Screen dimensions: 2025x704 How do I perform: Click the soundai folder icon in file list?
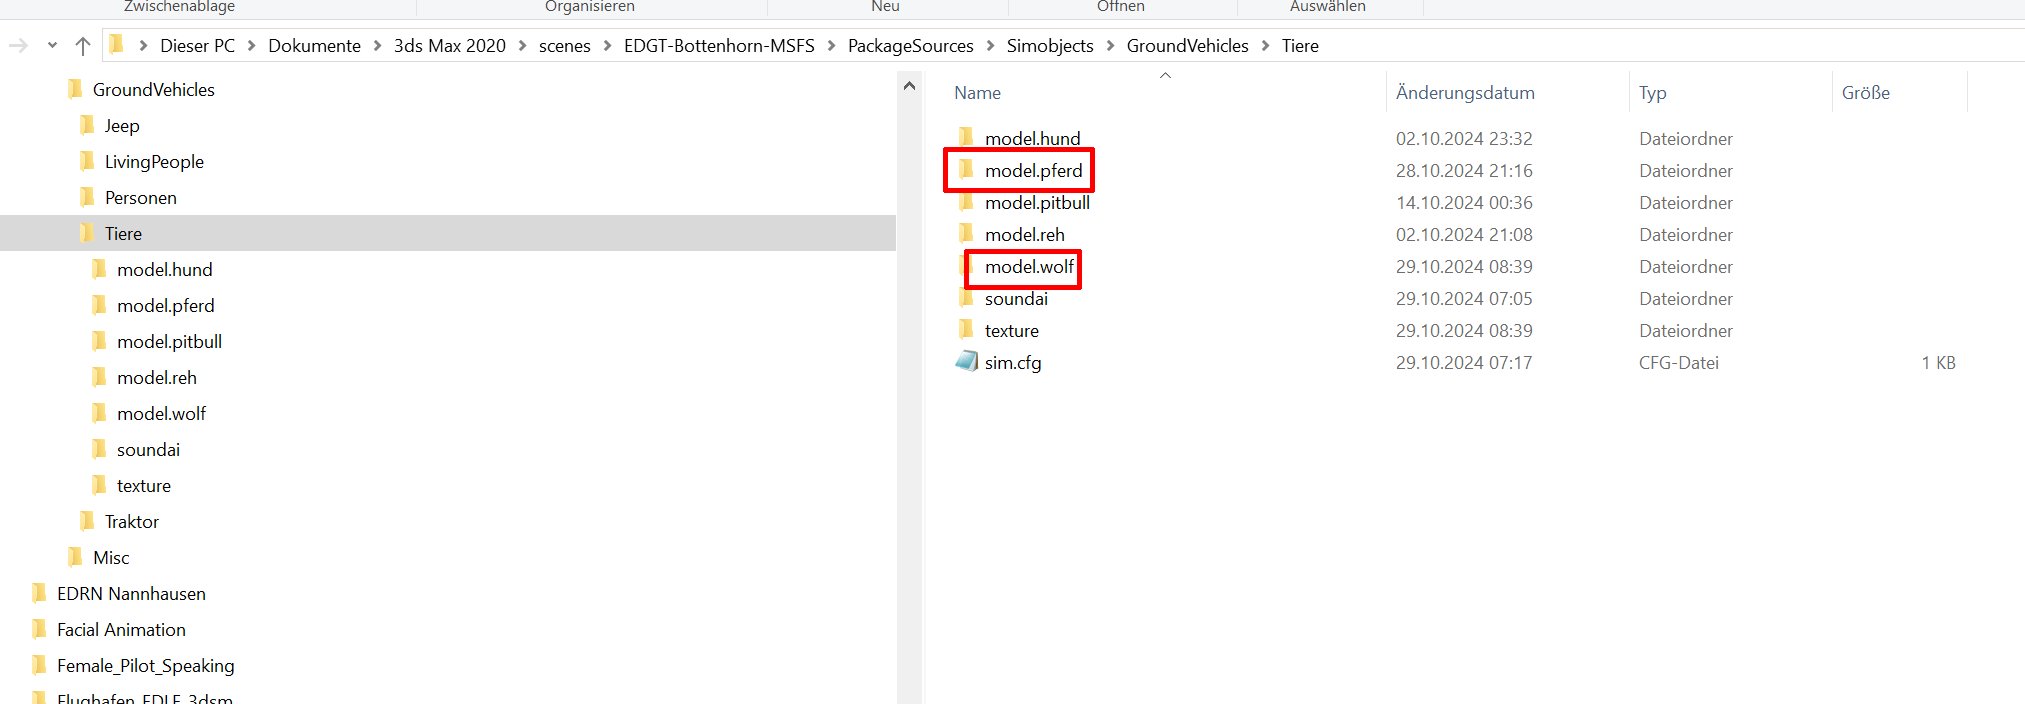tap(966, 297)
